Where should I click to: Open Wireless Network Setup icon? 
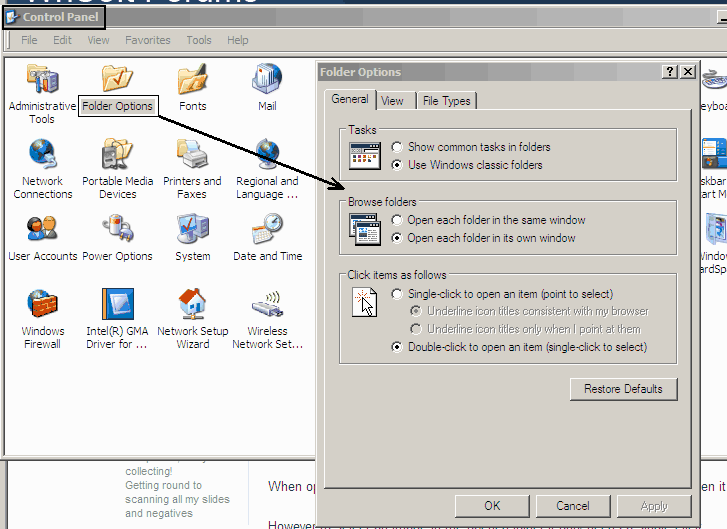[x=267, y=304]
